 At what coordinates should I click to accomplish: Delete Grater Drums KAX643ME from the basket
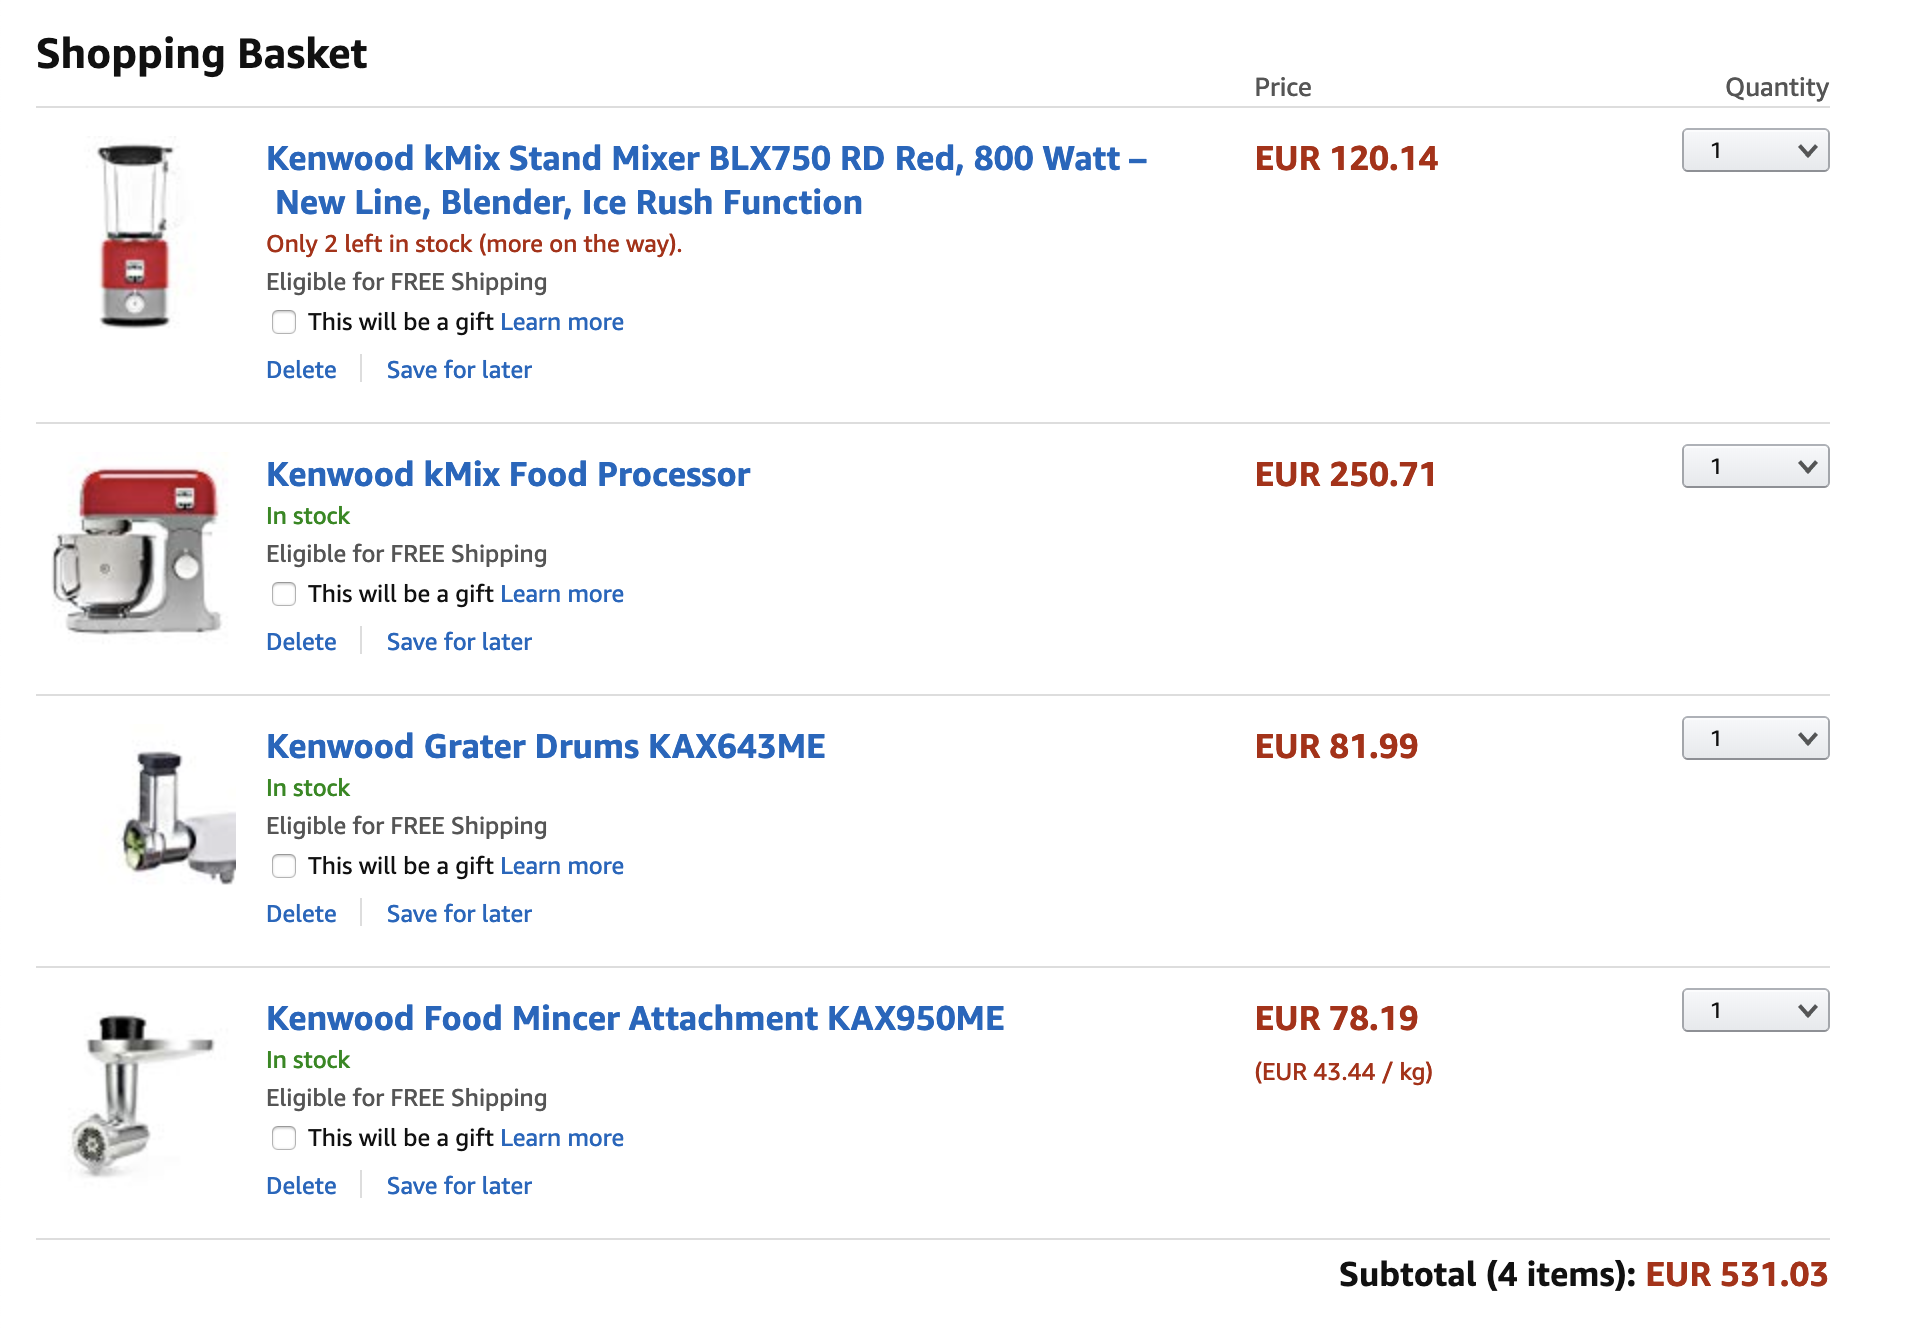click(x=301, y=914)
